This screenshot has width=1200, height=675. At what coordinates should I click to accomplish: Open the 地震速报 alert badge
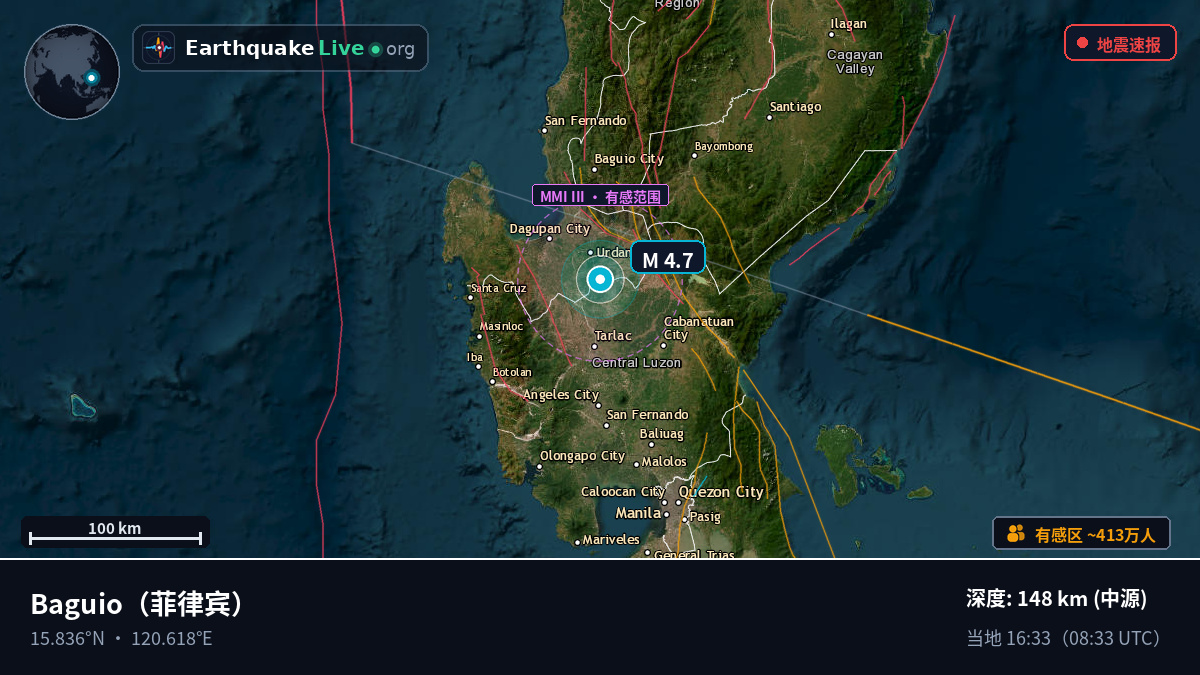1120,43
